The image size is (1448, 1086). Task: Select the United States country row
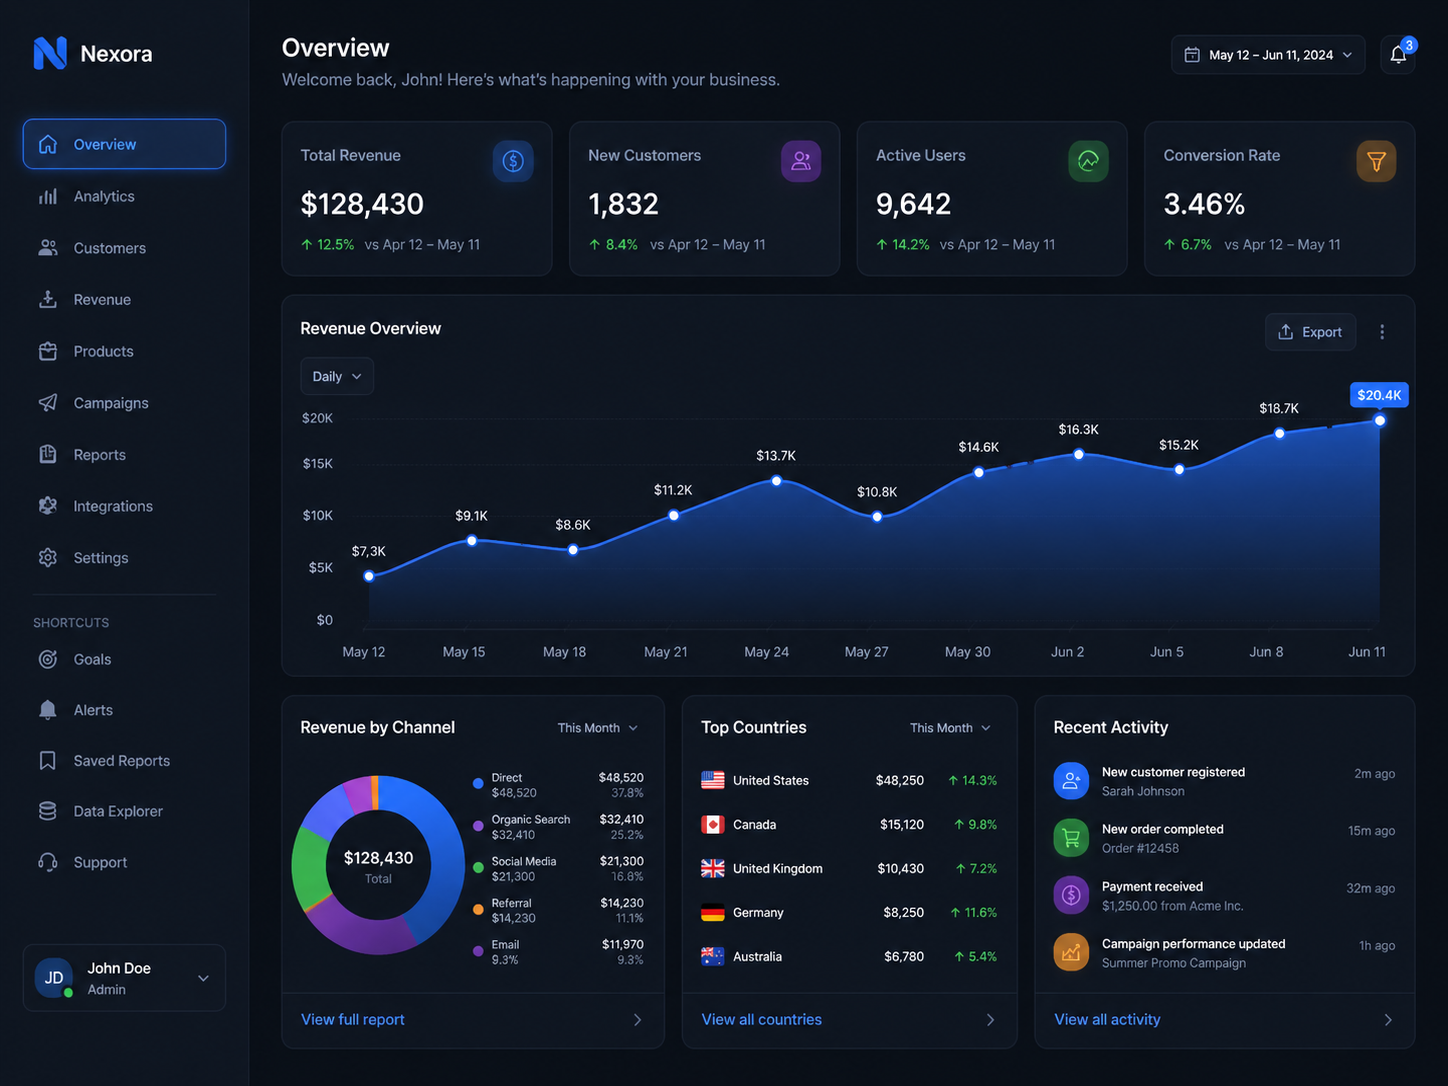tap(849, 780)
